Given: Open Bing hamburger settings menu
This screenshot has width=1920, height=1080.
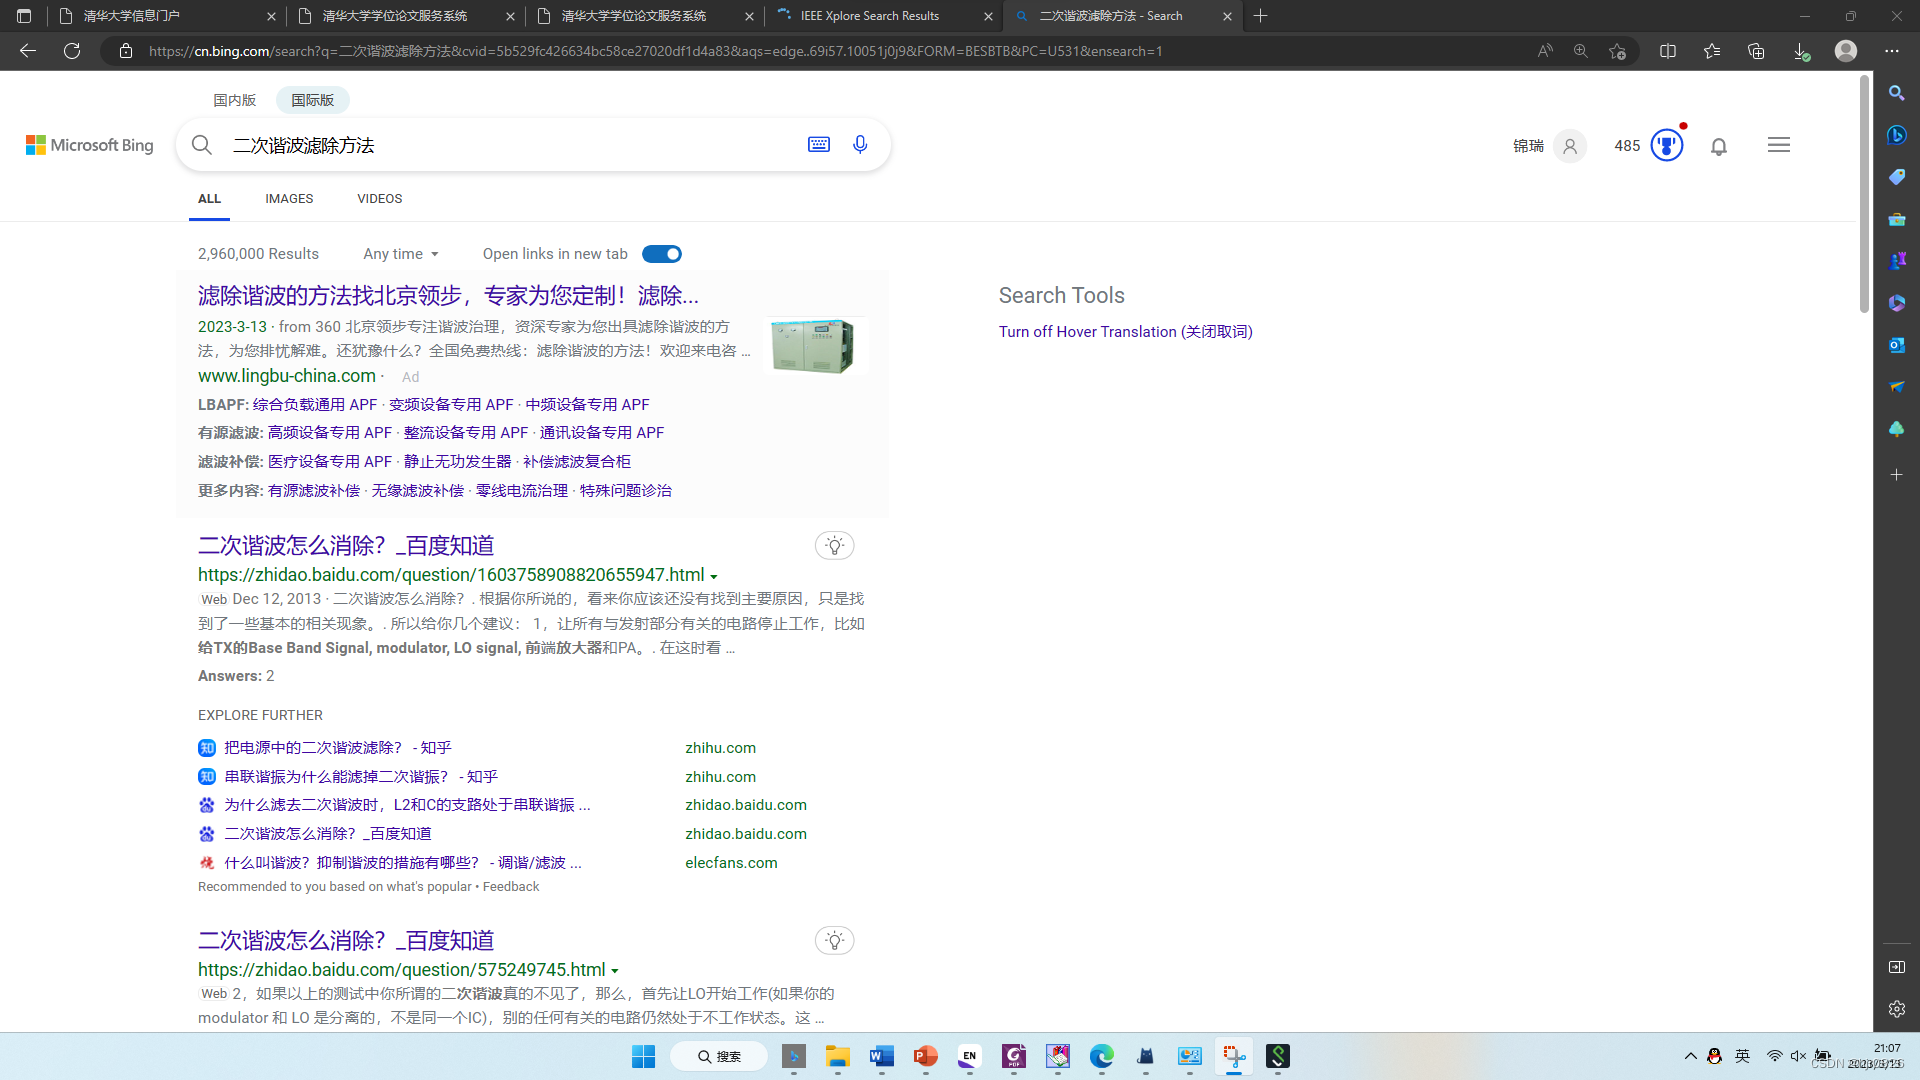Looking at the screenshot, I should [1779, 145].
